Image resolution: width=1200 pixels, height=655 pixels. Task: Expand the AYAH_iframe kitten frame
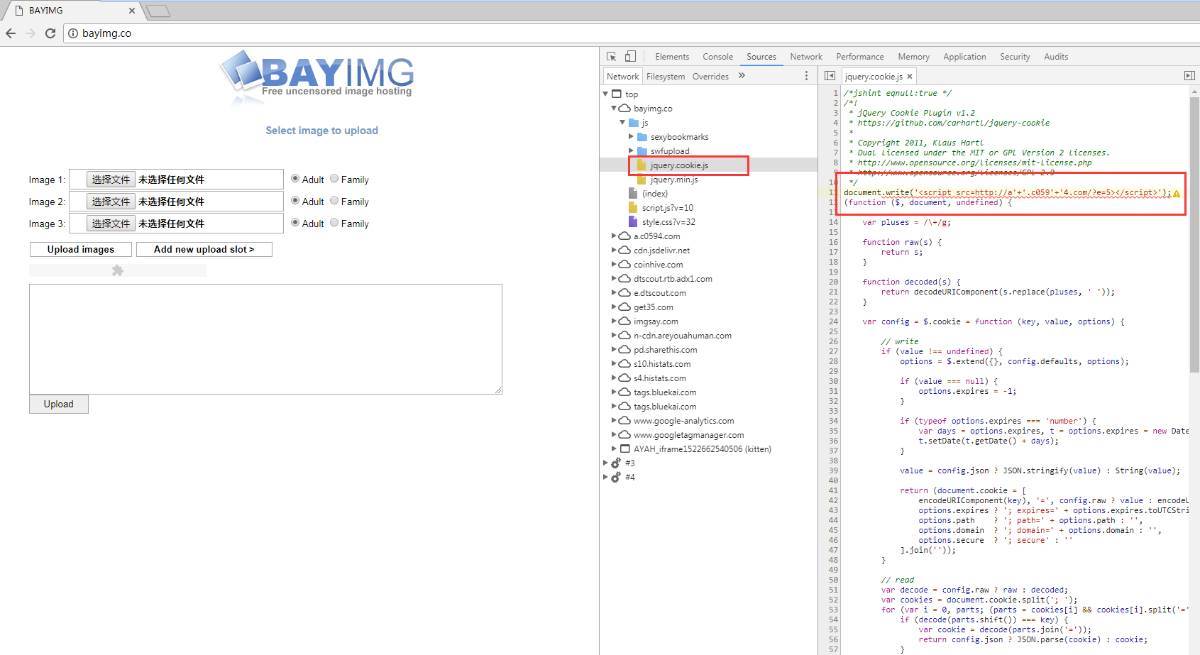(614, 449)
